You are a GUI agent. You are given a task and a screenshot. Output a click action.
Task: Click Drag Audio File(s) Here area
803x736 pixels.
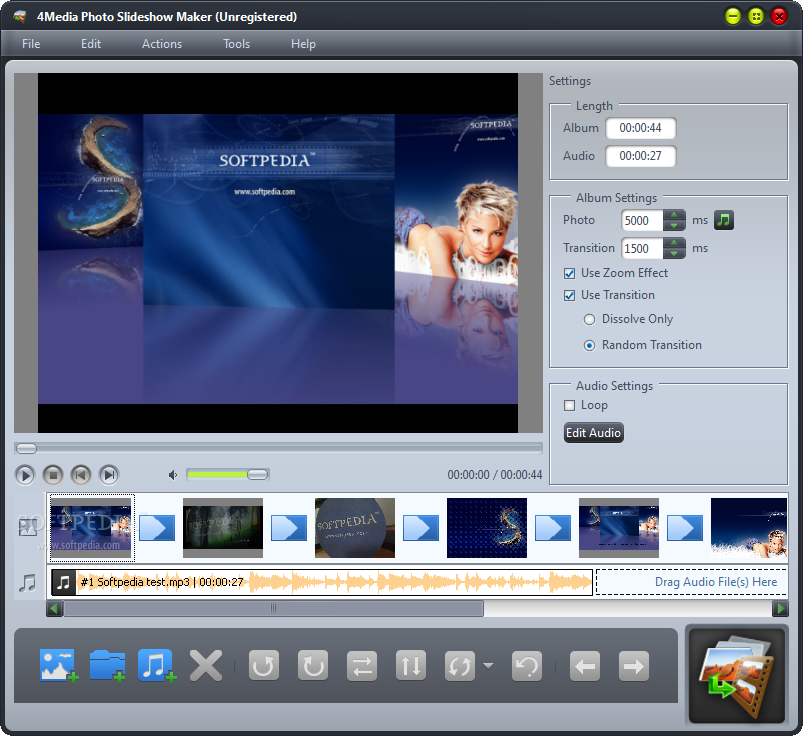[x=691, y=582]
